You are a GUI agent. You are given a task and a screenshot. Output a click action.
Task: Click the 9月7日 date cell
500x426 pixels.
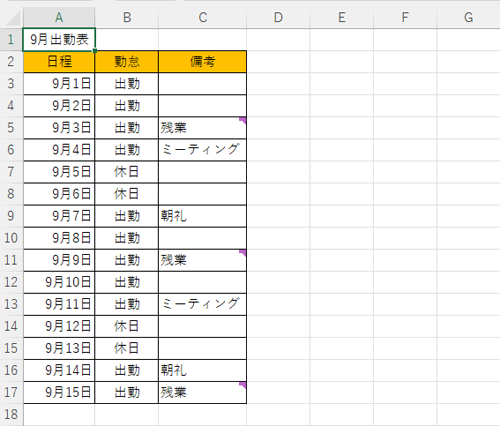(59, 216)
